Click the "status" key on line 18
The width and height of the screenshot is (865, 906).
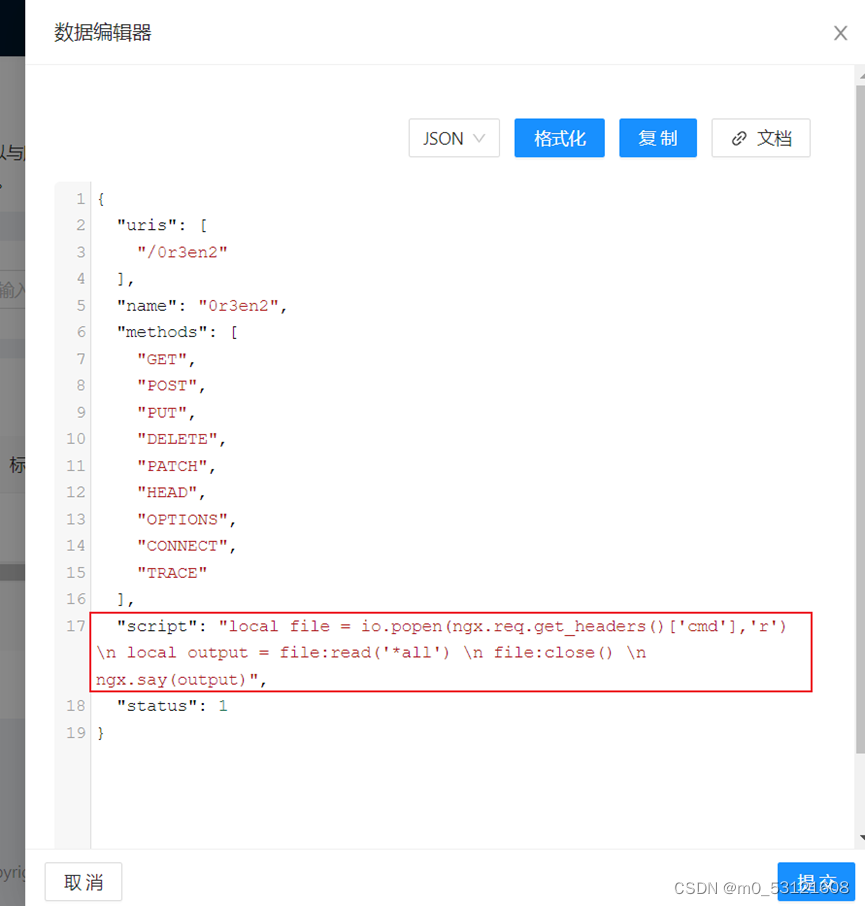157,706
